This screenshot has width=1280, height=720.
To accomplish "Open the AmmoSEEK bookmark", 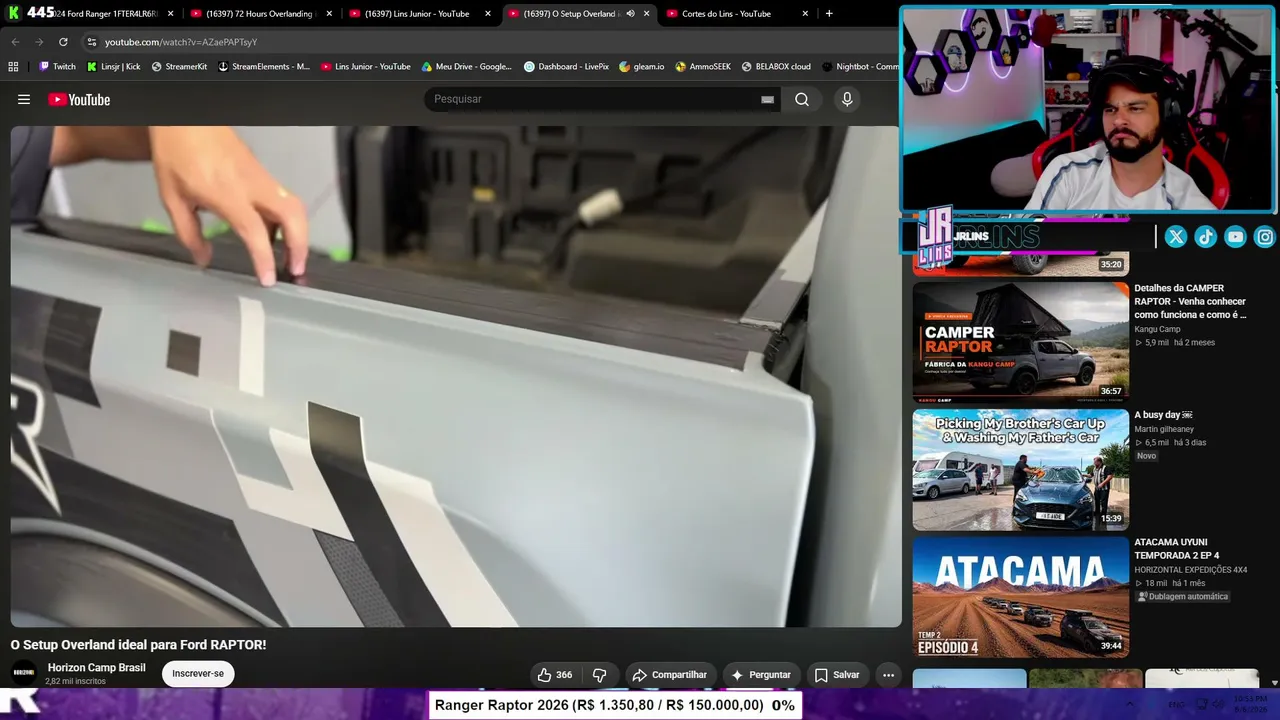I will coord(703,67).
